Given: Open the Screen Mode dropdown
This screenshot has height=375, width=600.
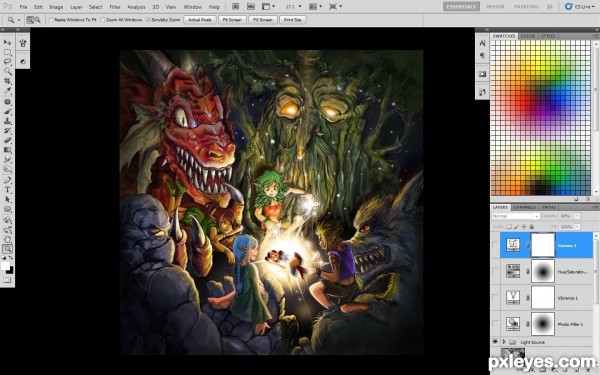Looking at the screenshot, I should [x=335, y=7].
